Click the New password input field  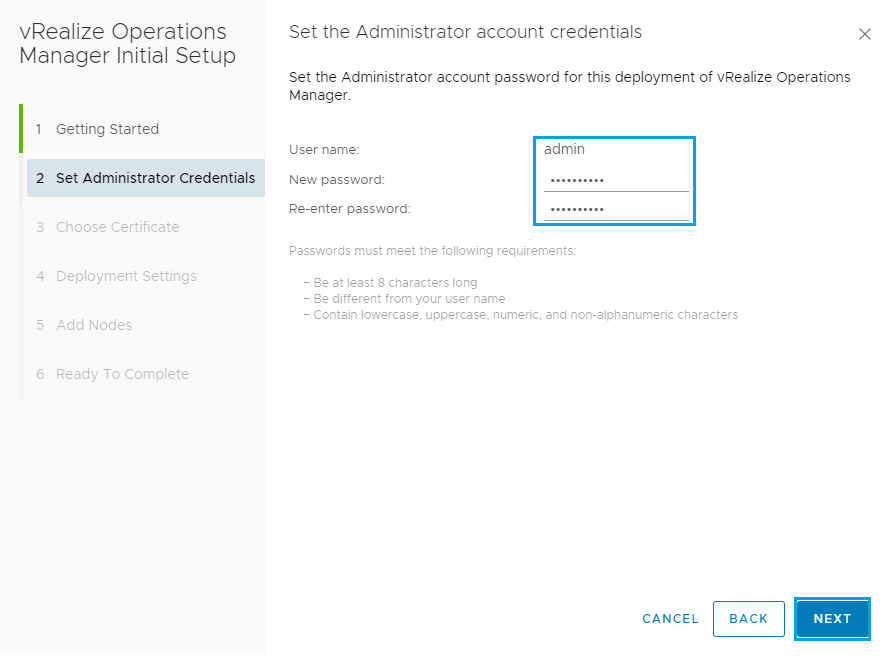616,180
